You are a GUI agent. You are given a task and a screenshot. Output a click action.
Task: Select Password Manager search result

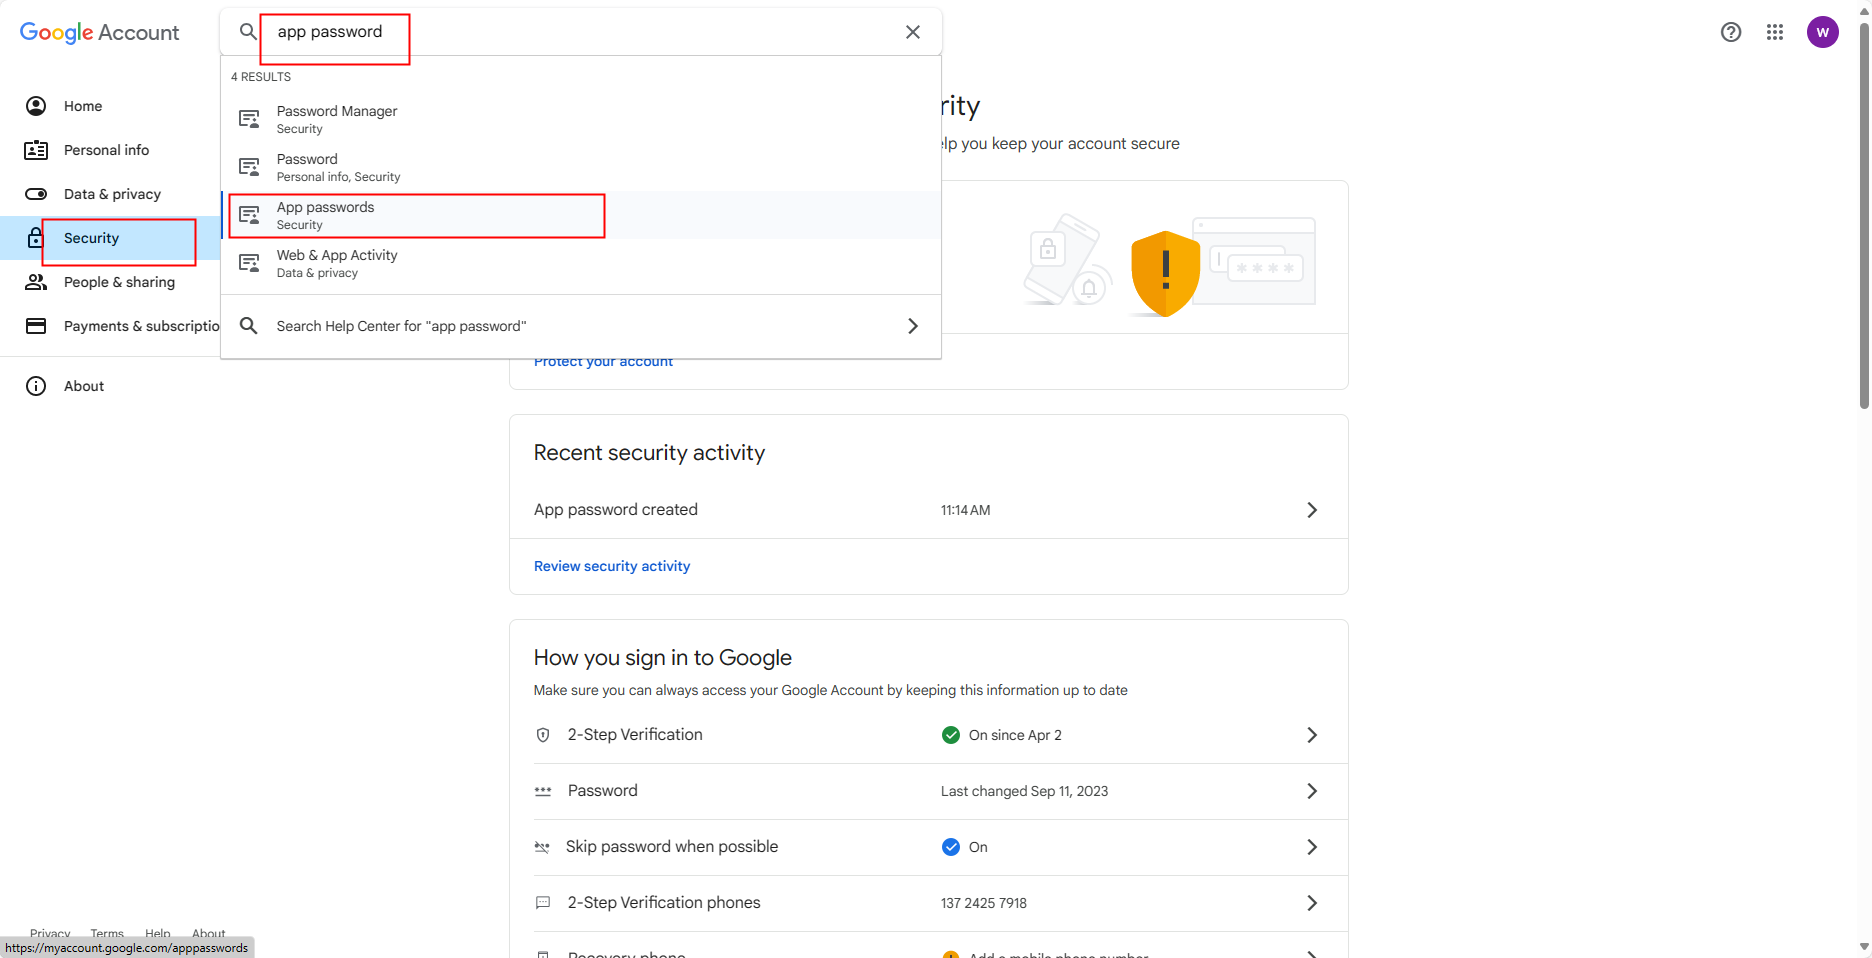click(x=337, y=119)
